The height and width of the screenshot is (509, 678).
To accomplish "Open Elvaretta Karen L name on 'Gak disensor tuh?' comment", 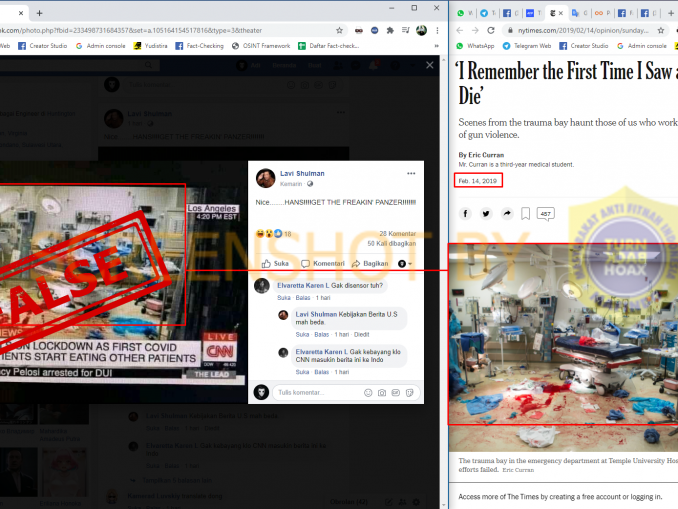I will coord(303,285).
